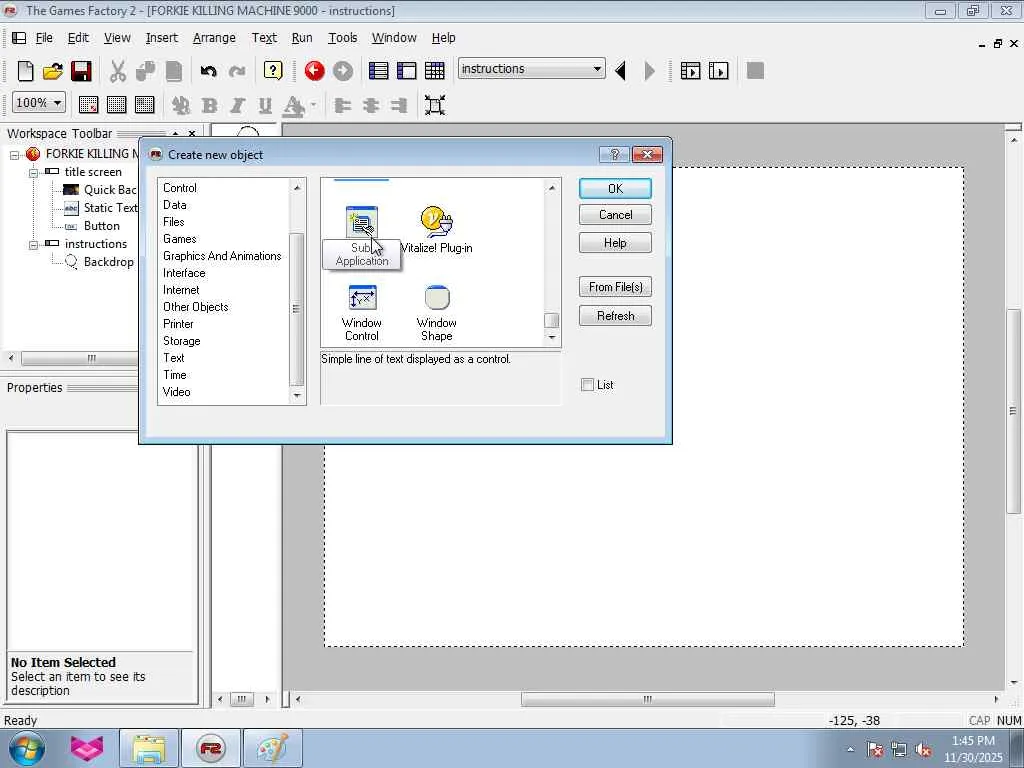
Task: Open the Frame editor icon
Action: [x=406, y=71]
